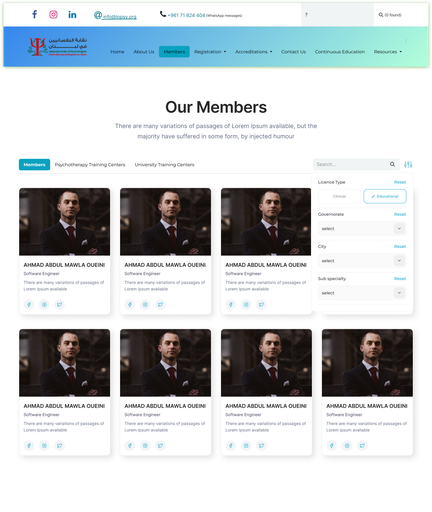Open the City select dropdown

point(362,261)
